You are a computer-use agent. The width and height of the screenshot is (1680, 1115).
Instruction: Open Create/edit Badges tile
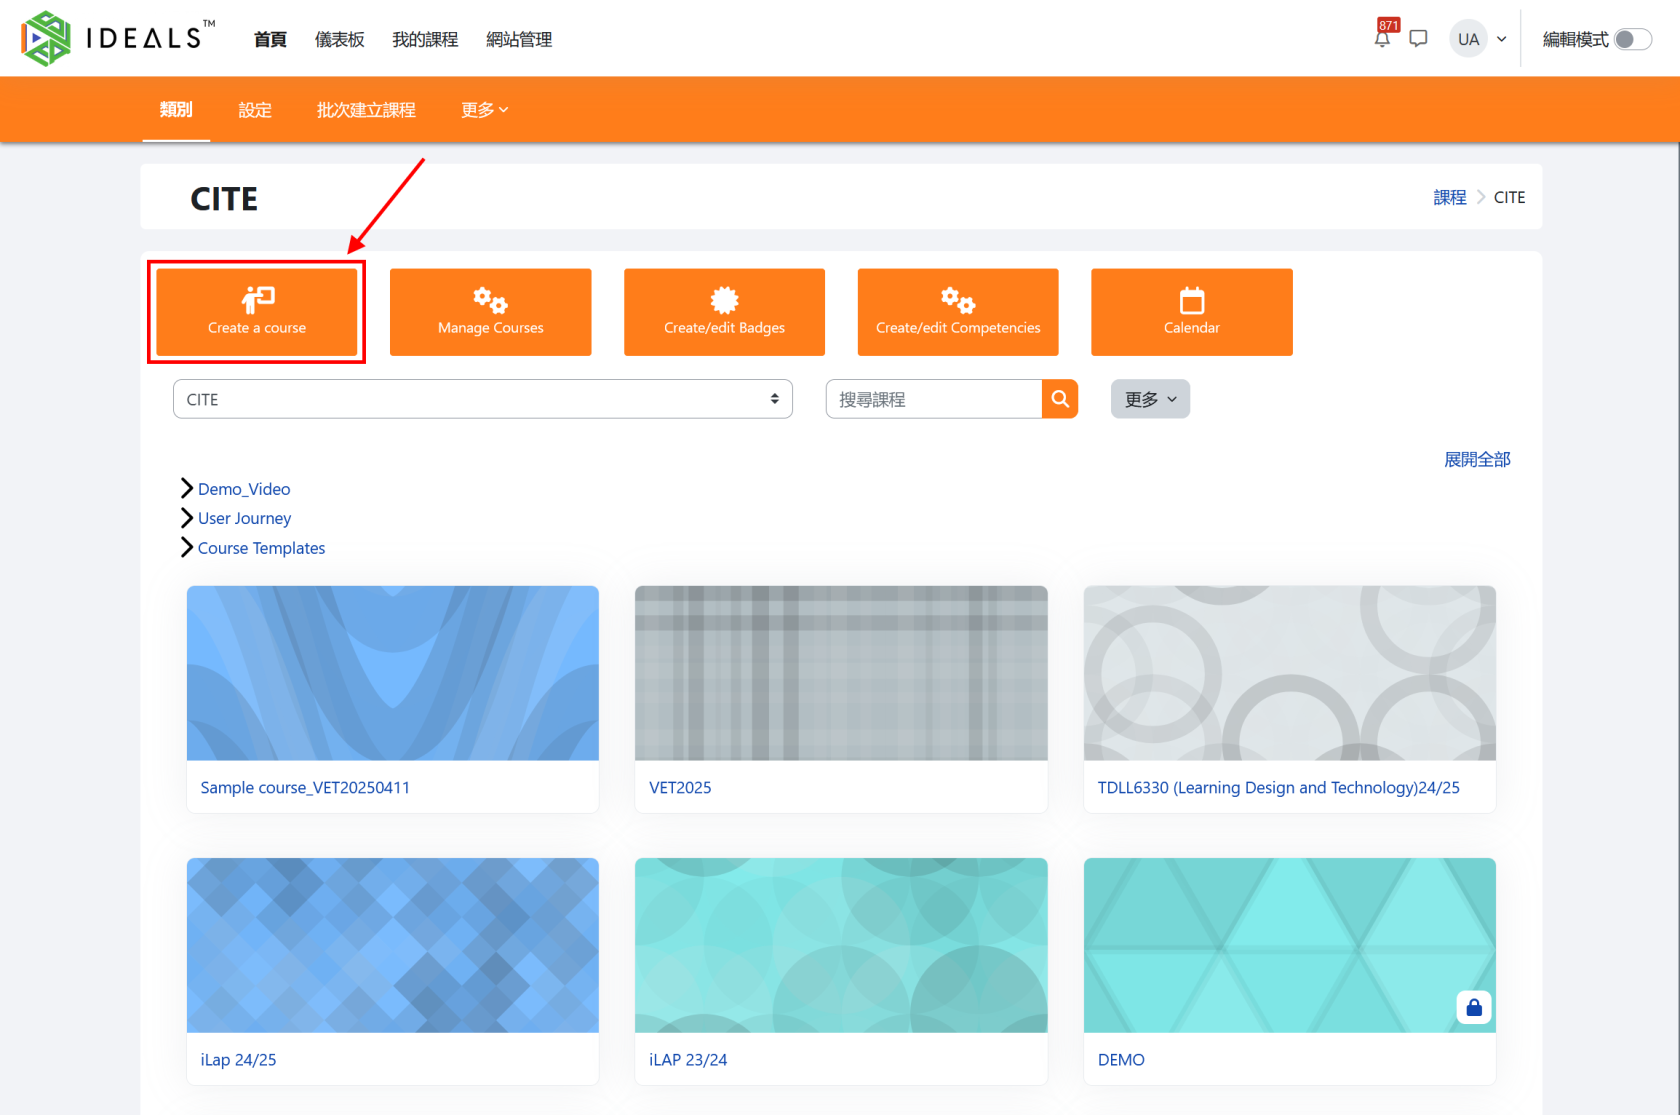tap(724, 312)
